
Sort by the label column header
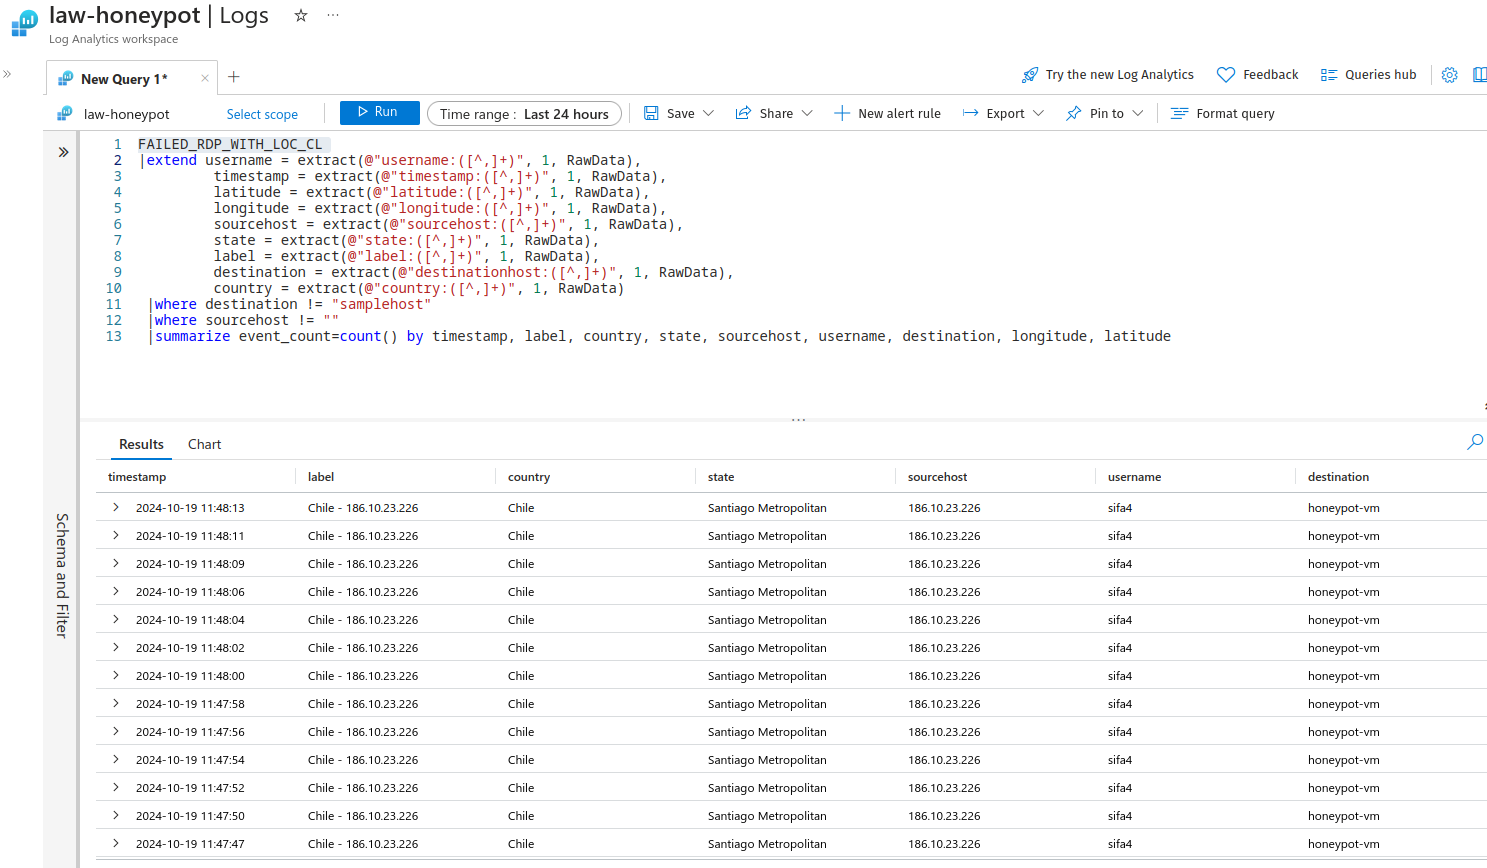click(321, 477)
